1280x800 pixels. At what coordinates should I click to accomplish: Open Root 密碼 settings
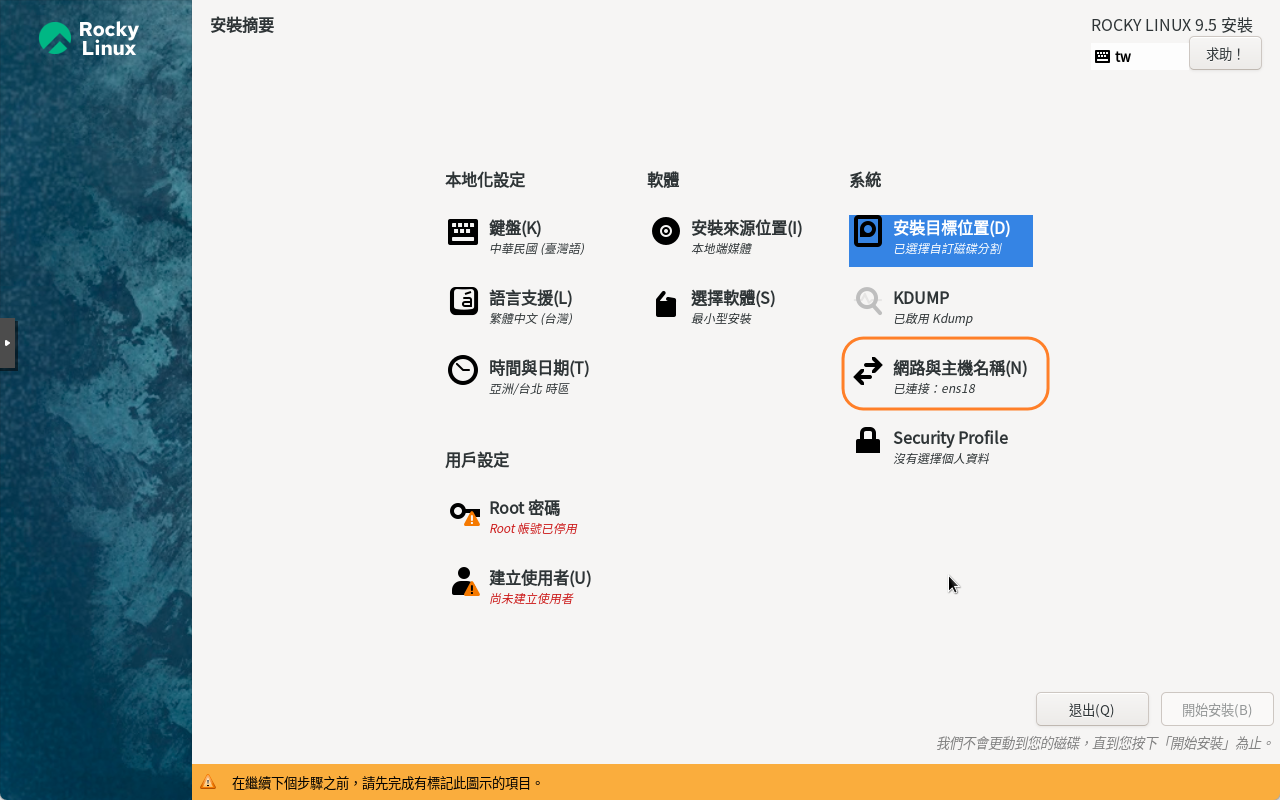point(524,508)
